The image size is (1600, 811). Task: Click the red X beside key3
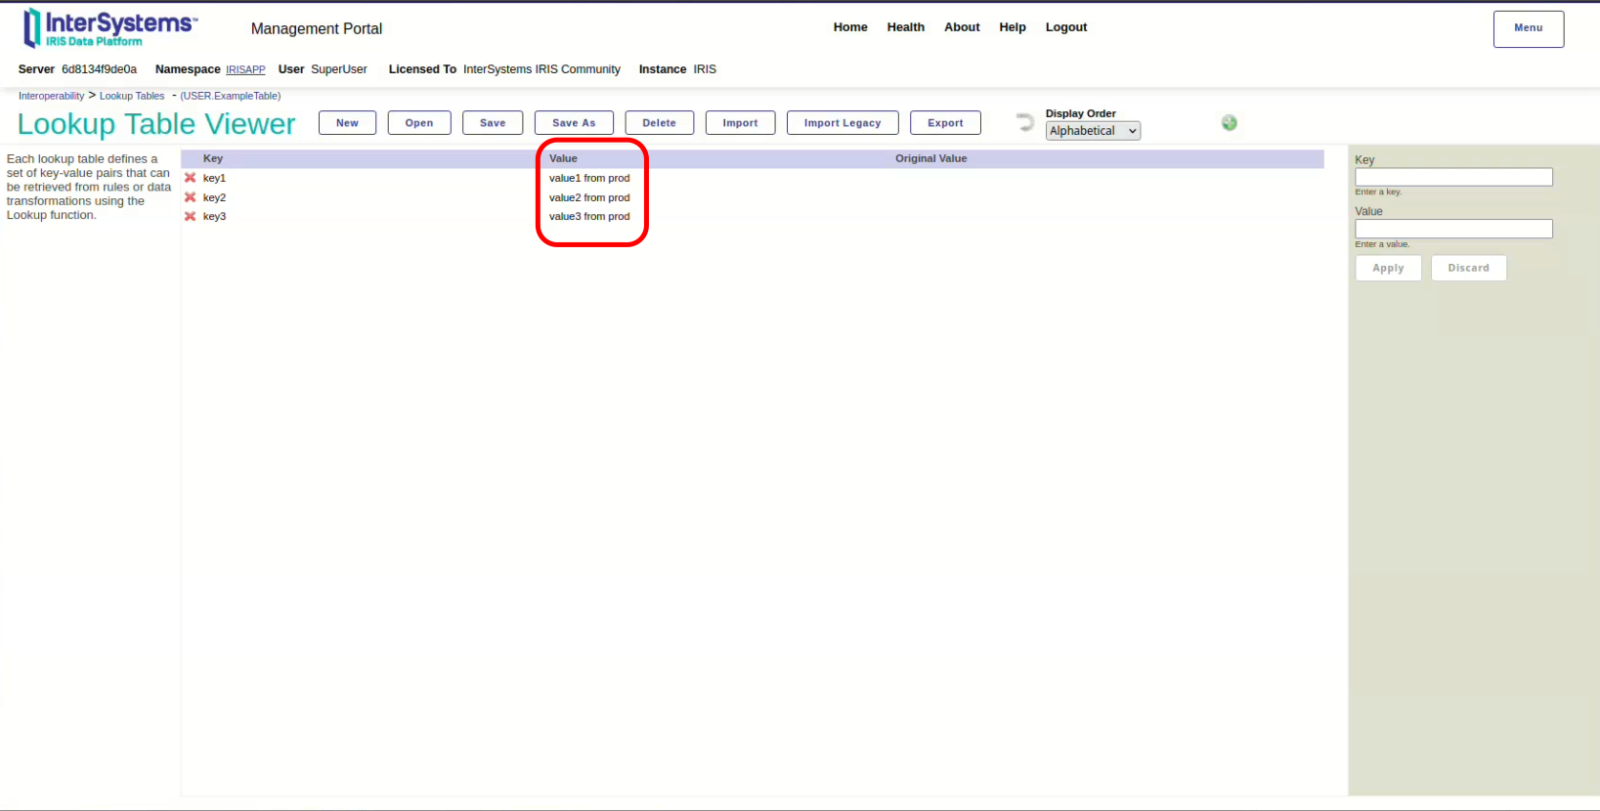[x=190, y=216]
